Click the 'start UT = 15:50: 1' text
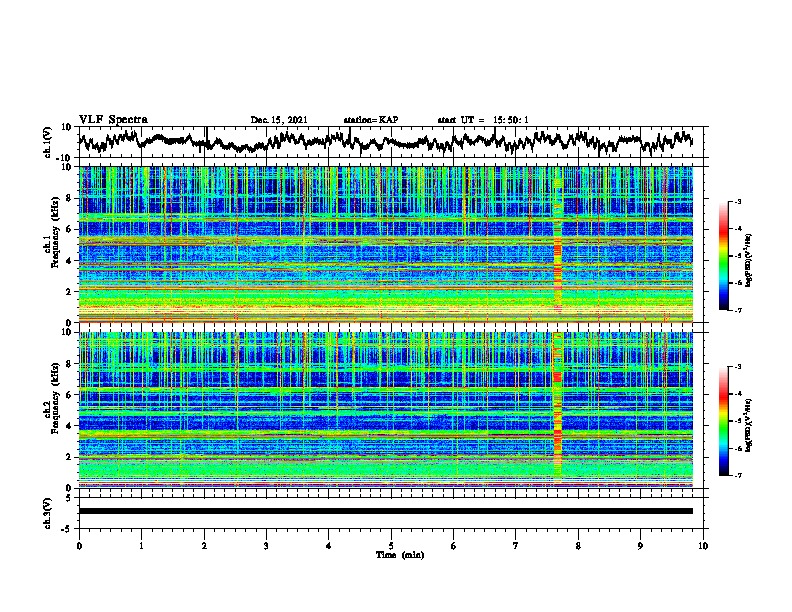The image size is (792, 612). tap(483, 120)
